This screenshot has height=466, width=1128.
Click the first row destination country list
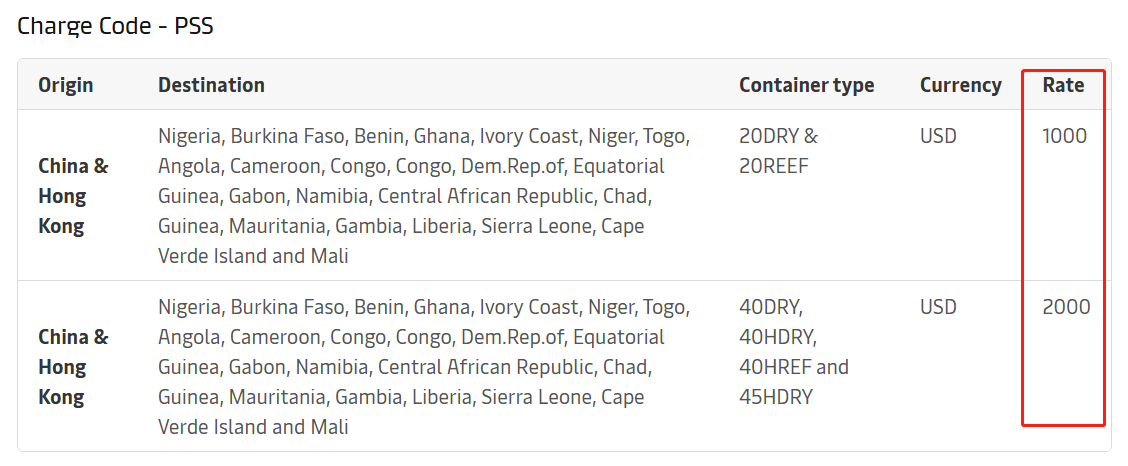pyautogui.click(x=424, y=196)
